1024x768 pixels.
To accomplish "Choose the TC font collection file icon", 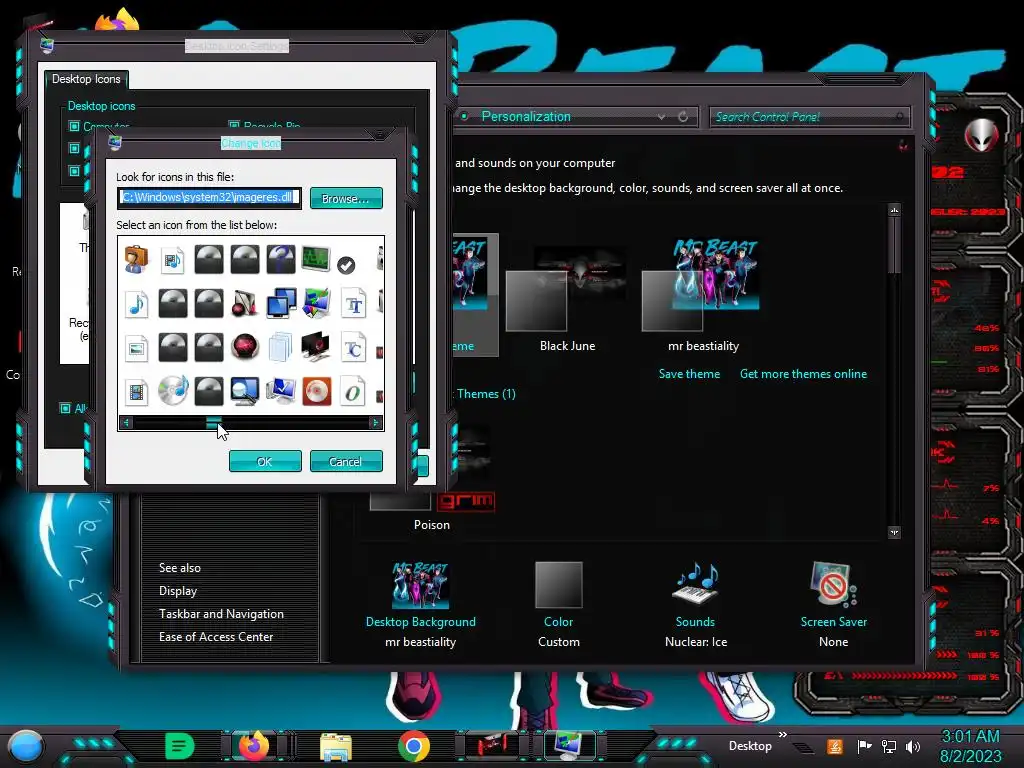I will click(x=353, y=348).
